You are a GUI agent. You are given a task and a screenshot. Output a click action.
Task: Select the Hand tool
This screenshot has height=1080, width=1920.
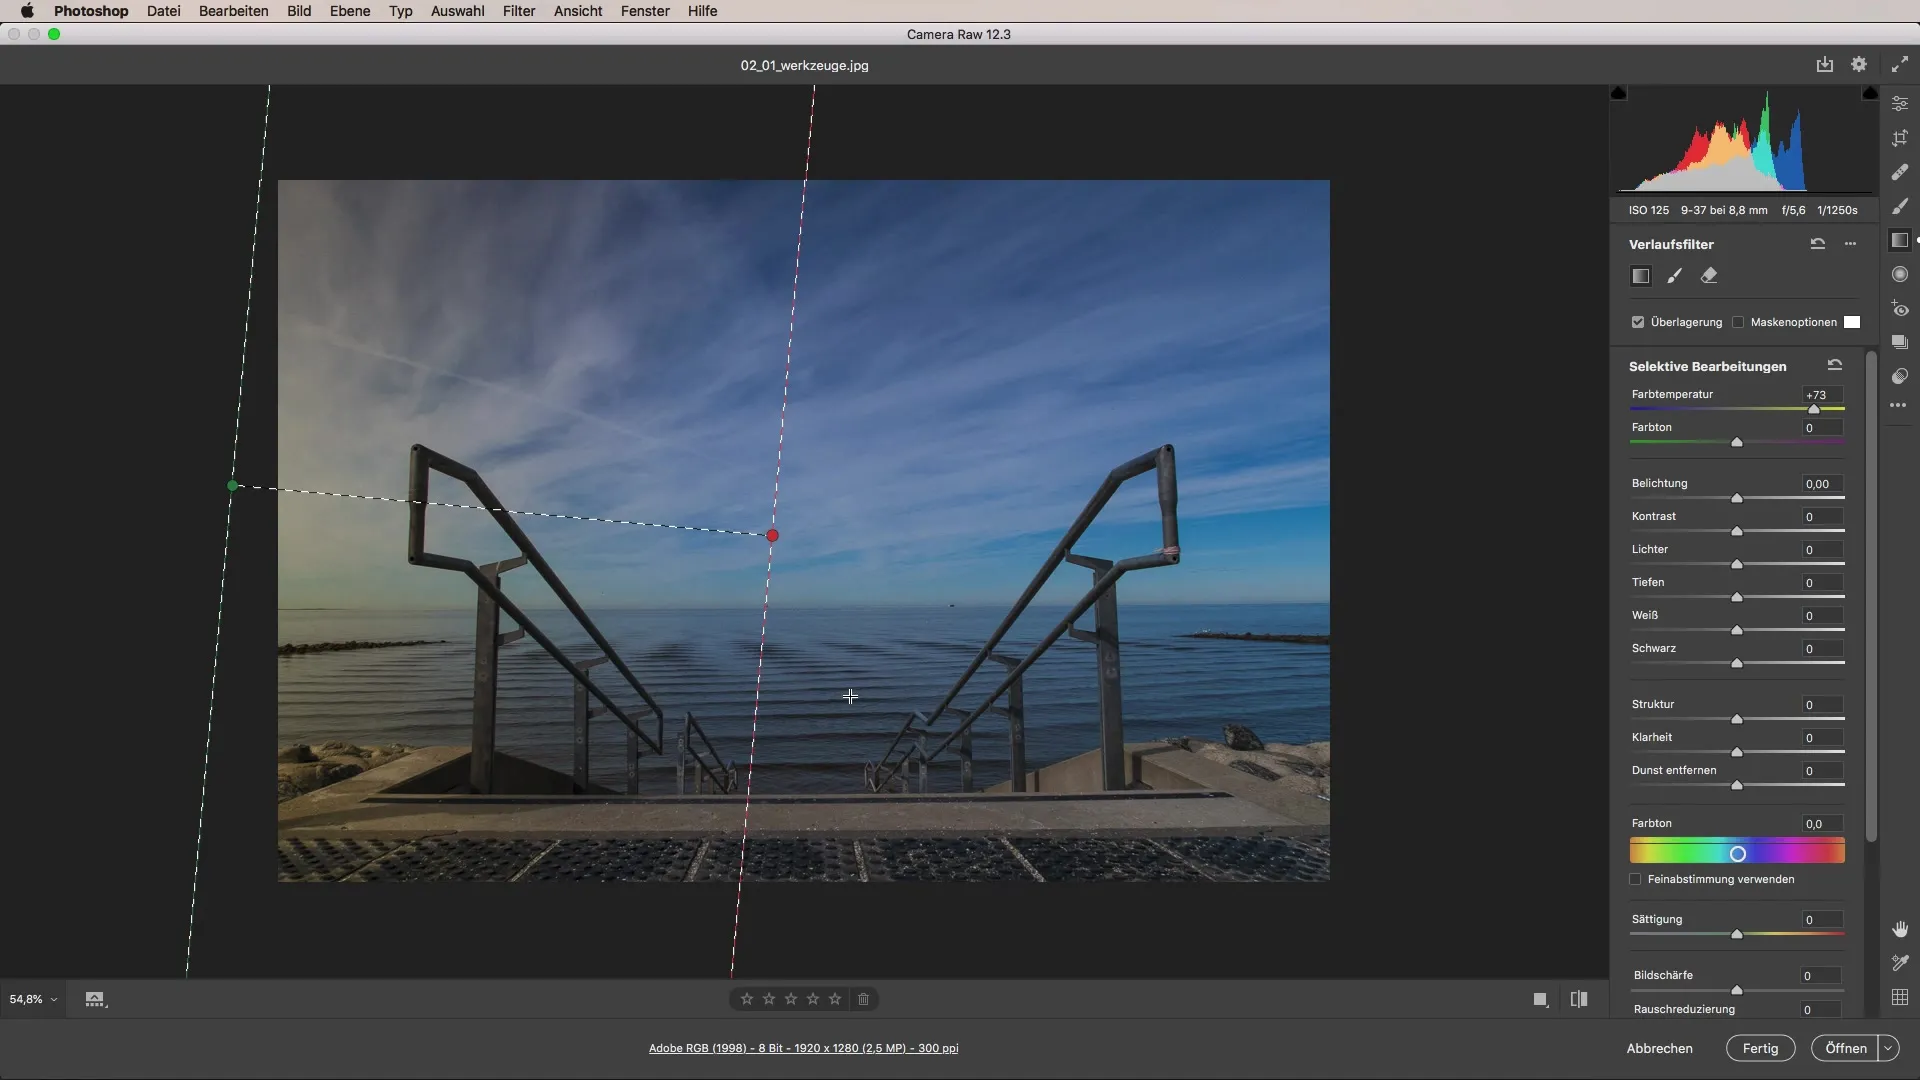1900,929
